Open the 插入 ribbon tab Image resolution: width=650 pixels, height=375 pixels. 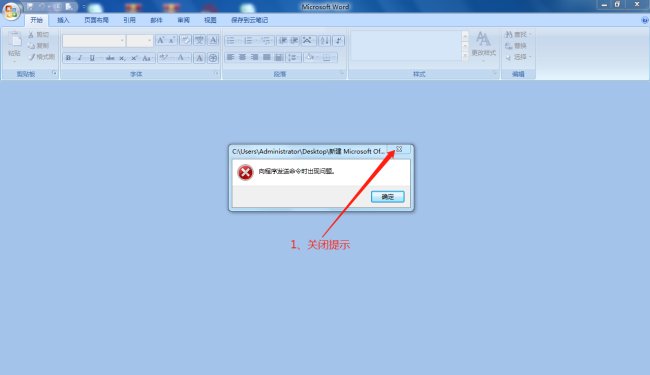pos(63,20)
